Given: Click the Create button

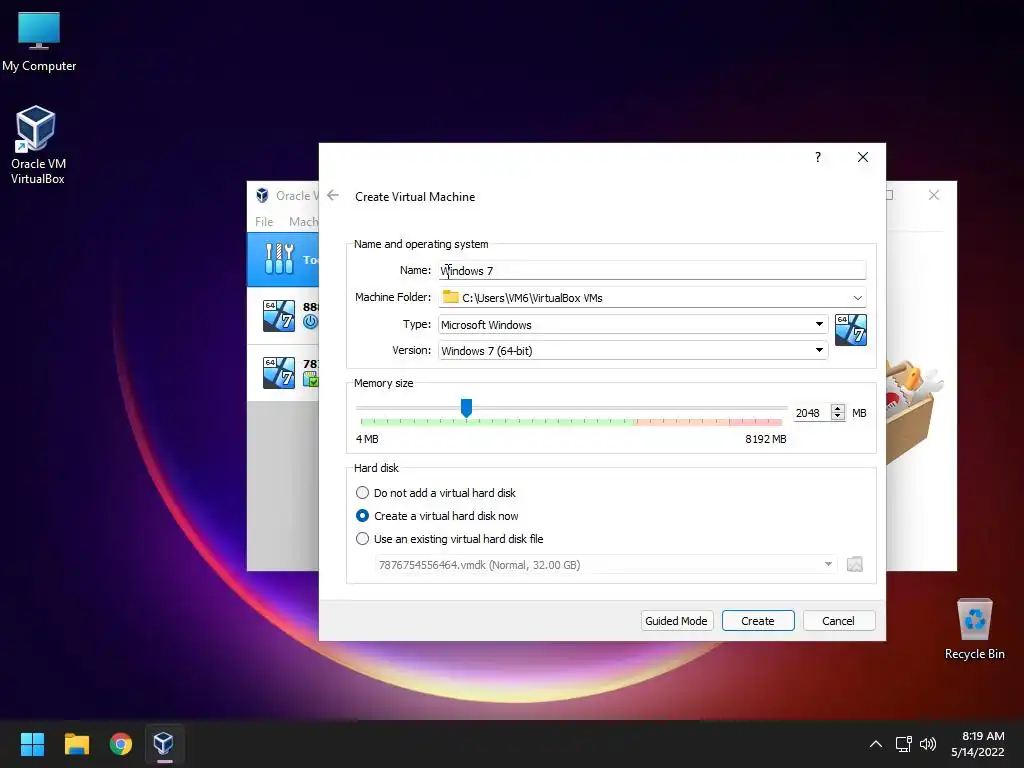Looking at the screenshot, I should [x=758, y=620].
